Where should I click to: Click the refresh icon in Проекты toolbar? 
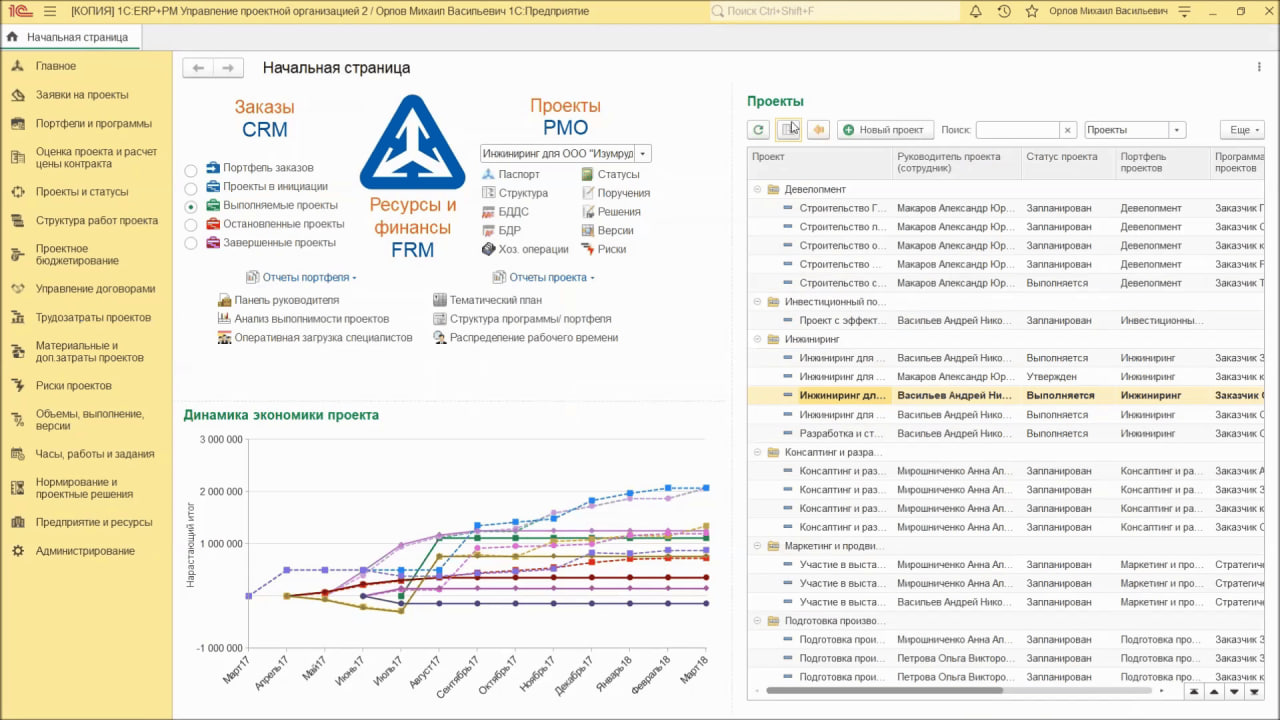(758, 130)
